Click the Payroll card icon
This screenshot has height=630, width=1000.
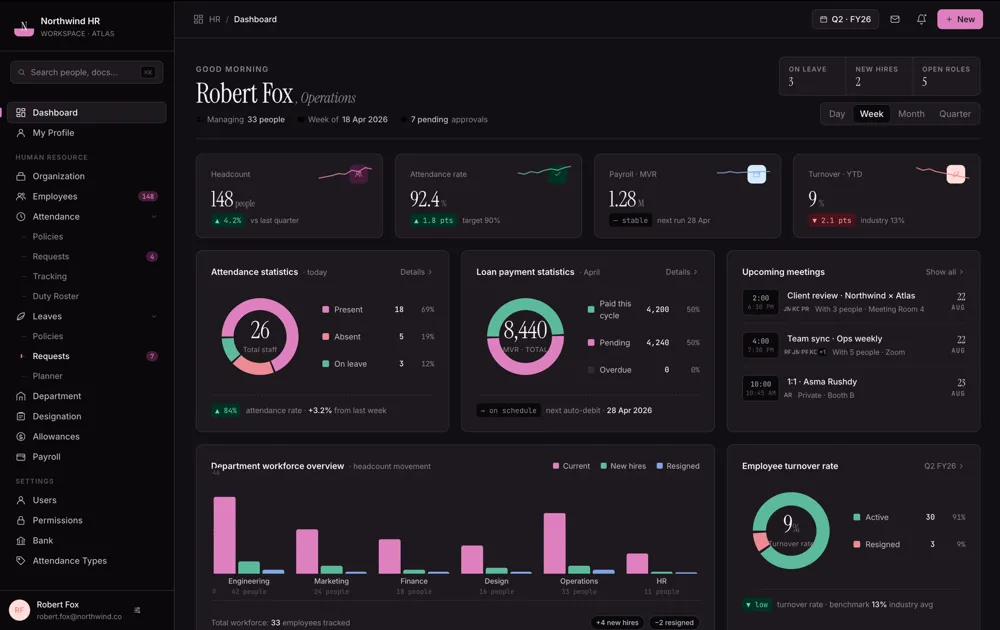point(21,457)
